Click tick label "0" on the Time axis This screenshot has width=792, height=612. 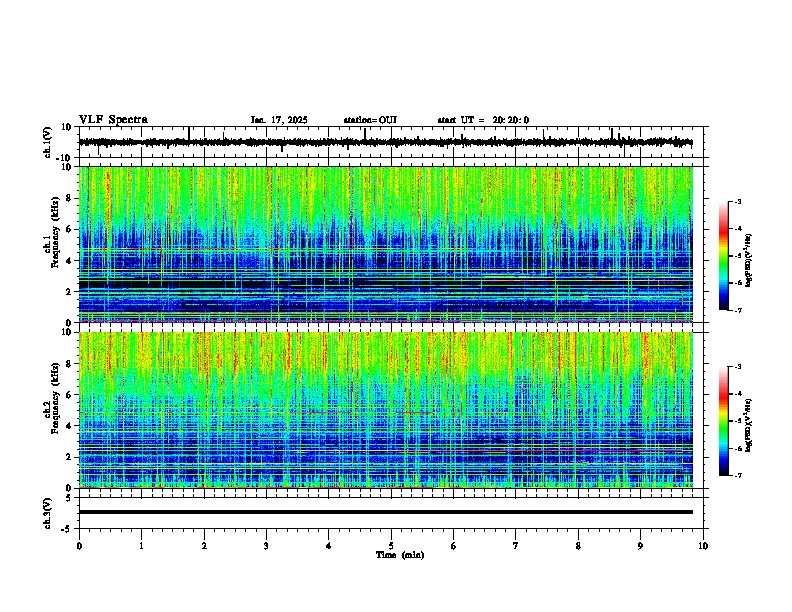point(79,546)
